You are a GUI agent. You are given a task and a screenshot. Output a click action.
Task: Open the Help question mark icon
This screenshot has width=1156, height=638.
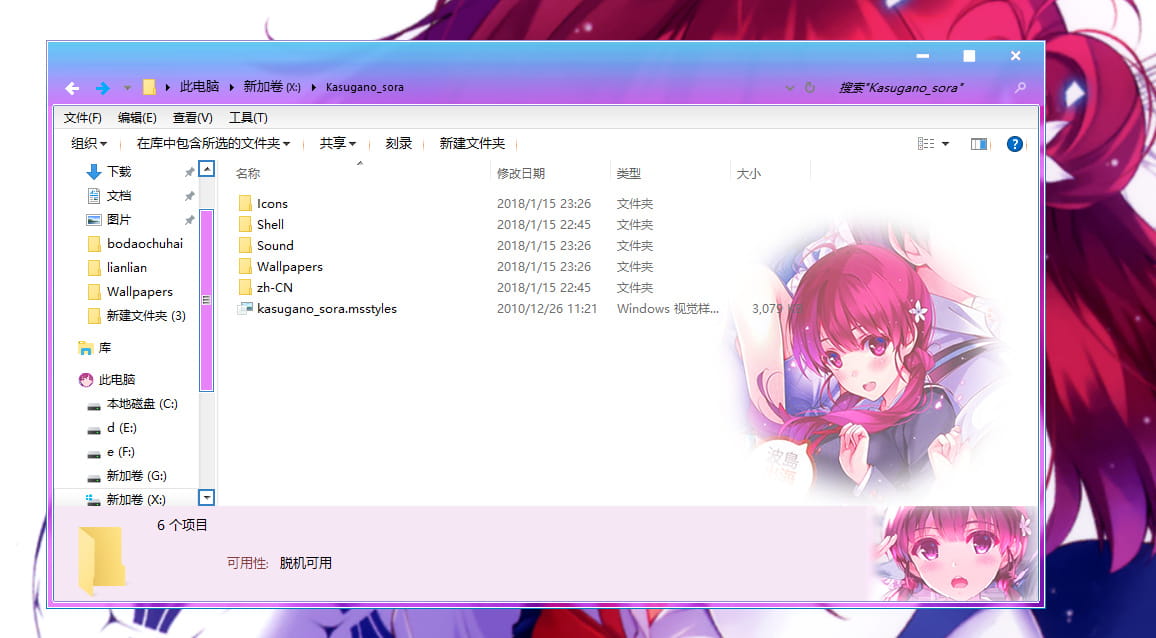pos(1014,144)
